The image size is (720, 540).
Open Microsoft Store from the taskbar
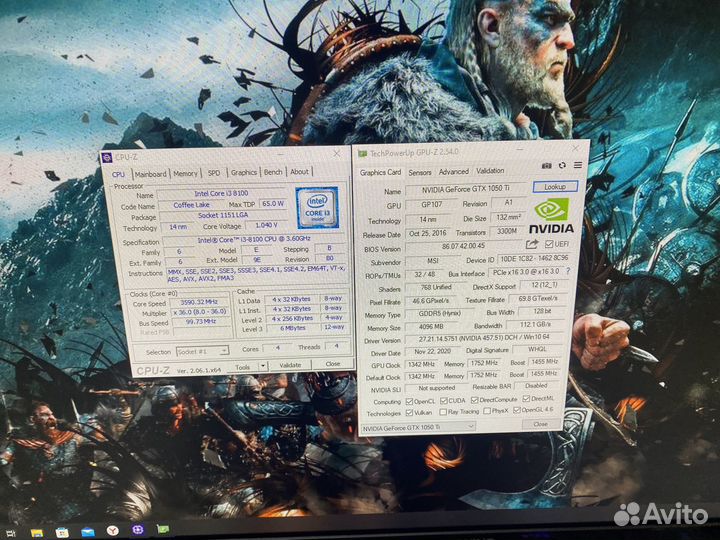tap(62, 533)
